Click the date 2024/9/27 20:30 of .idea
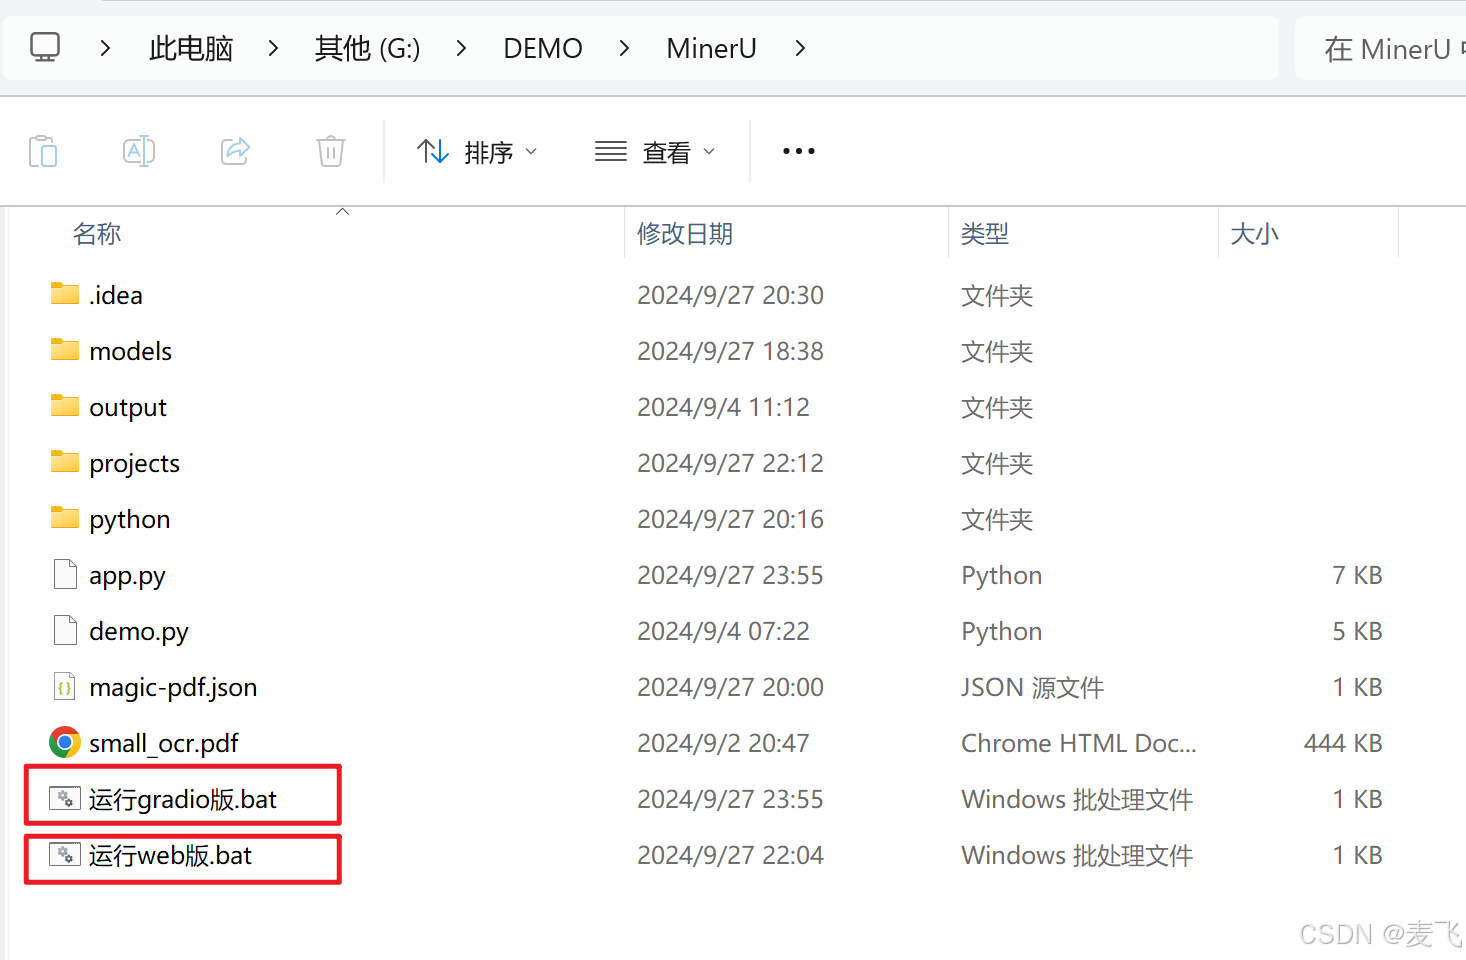 (x=731, y=295)
